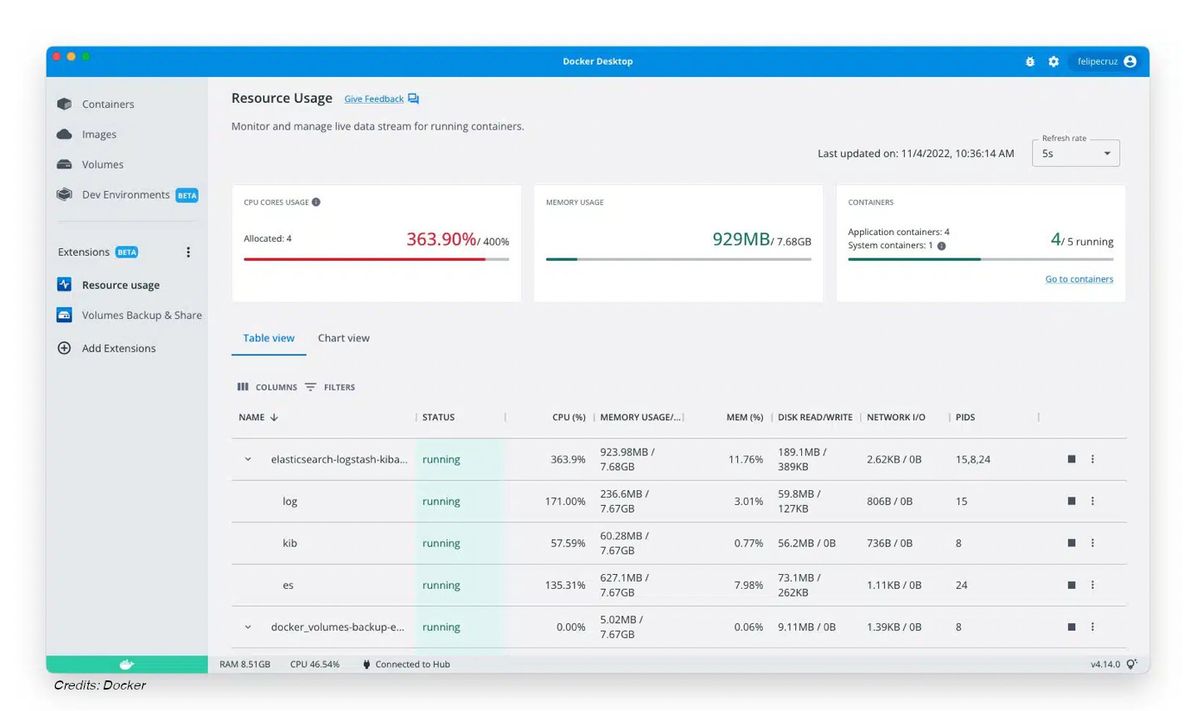Open the Refresh rate dropdown
This screenshot has height=711, width=1200.
pos(1076,153)
